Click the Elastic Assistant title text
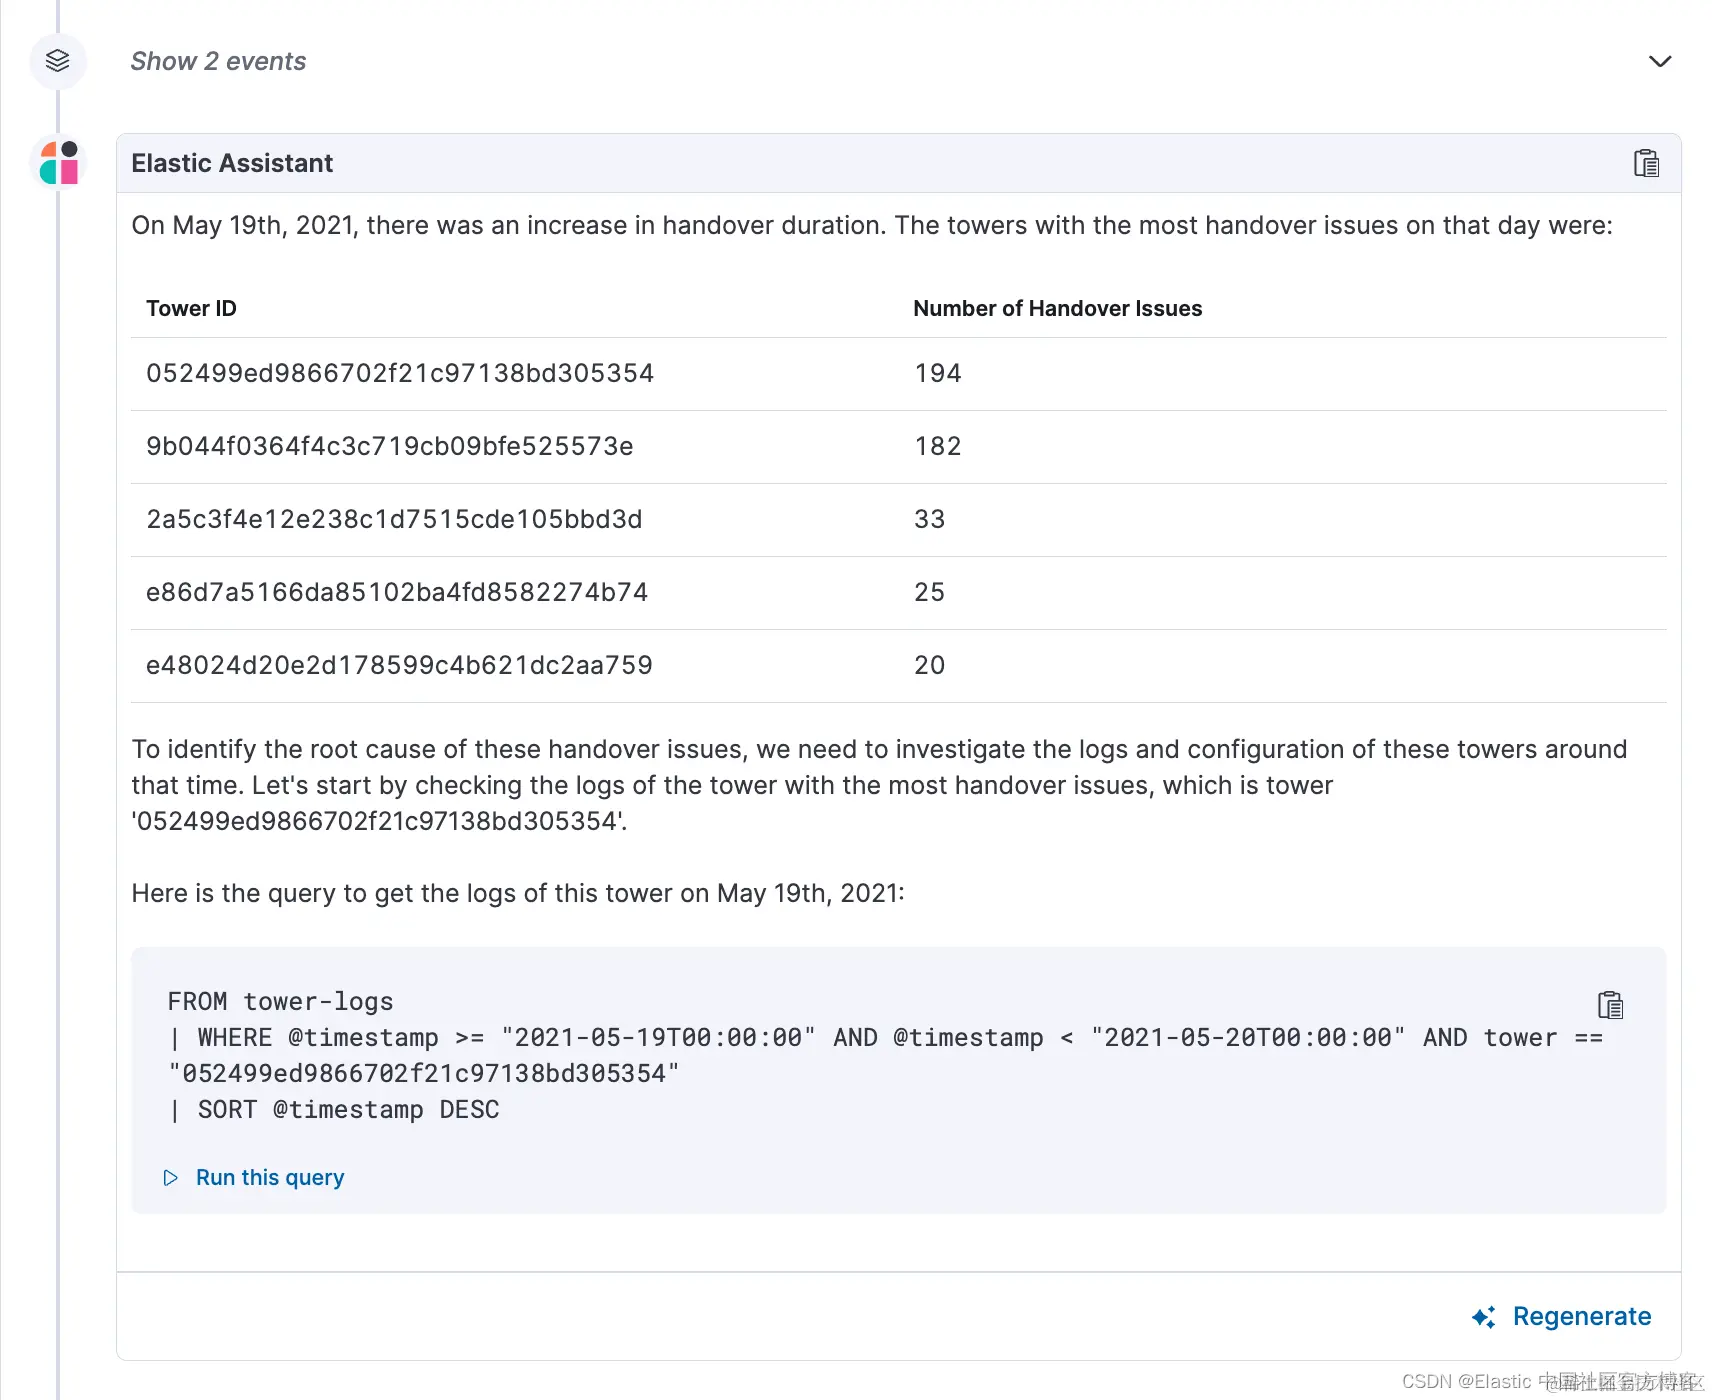 tap(232, 163)
